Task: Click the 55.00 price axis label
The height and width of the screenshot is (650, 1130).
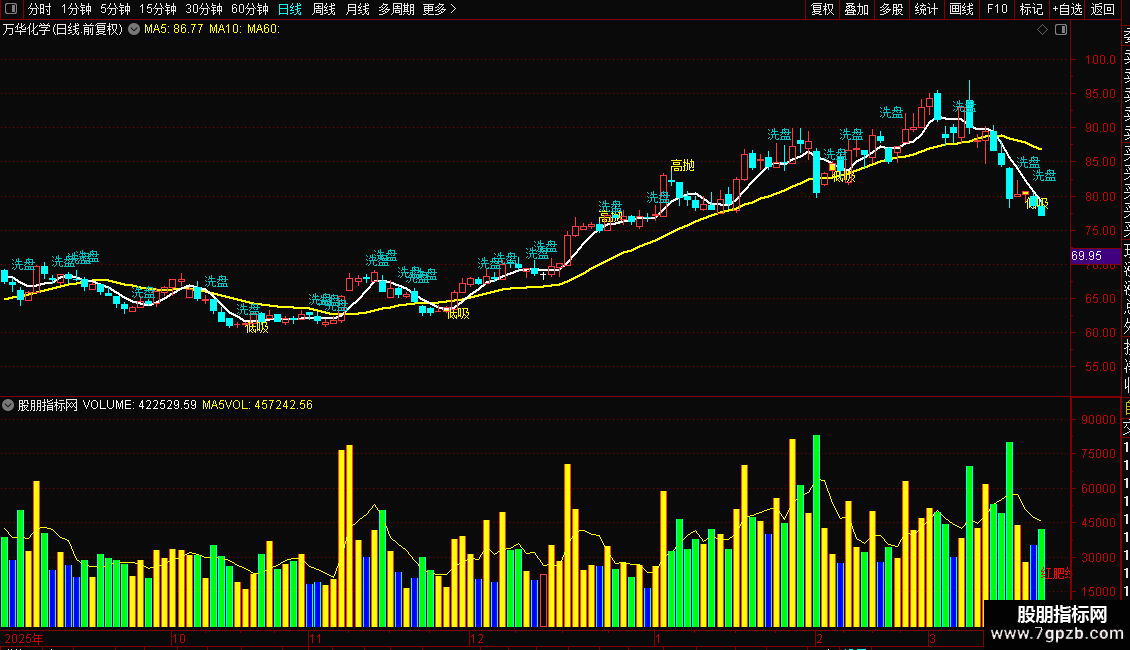Action: click(1100, 367)
